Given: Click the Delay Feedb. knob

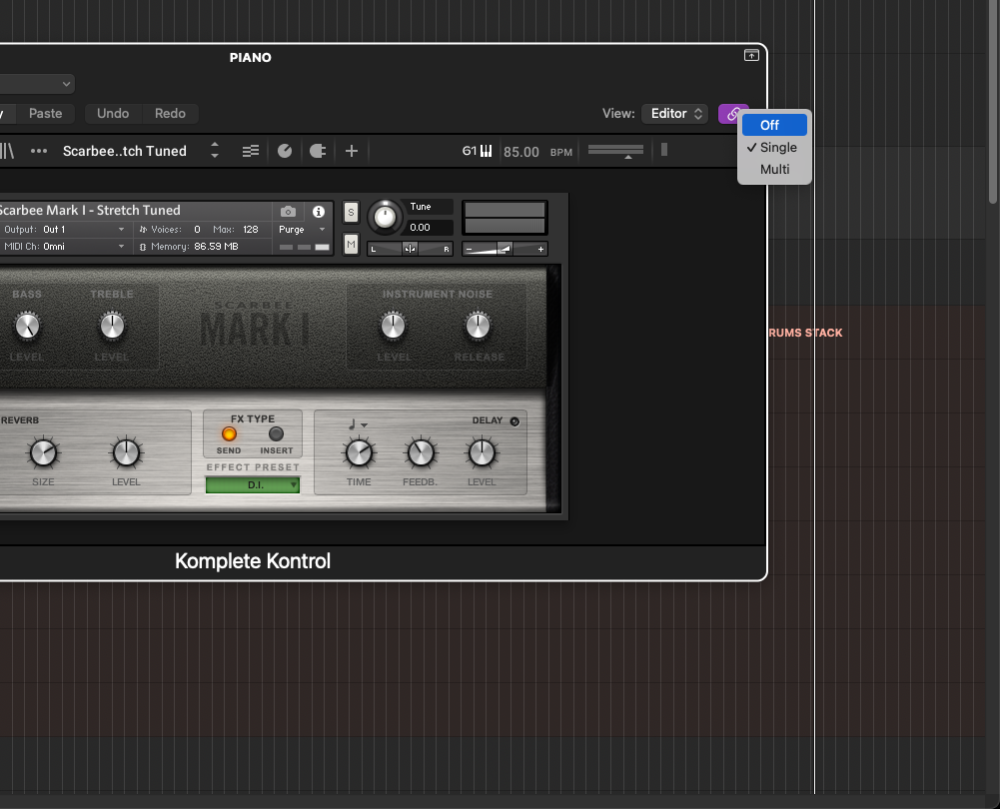Looking at the screenshot, I should [x=420, y=453].
